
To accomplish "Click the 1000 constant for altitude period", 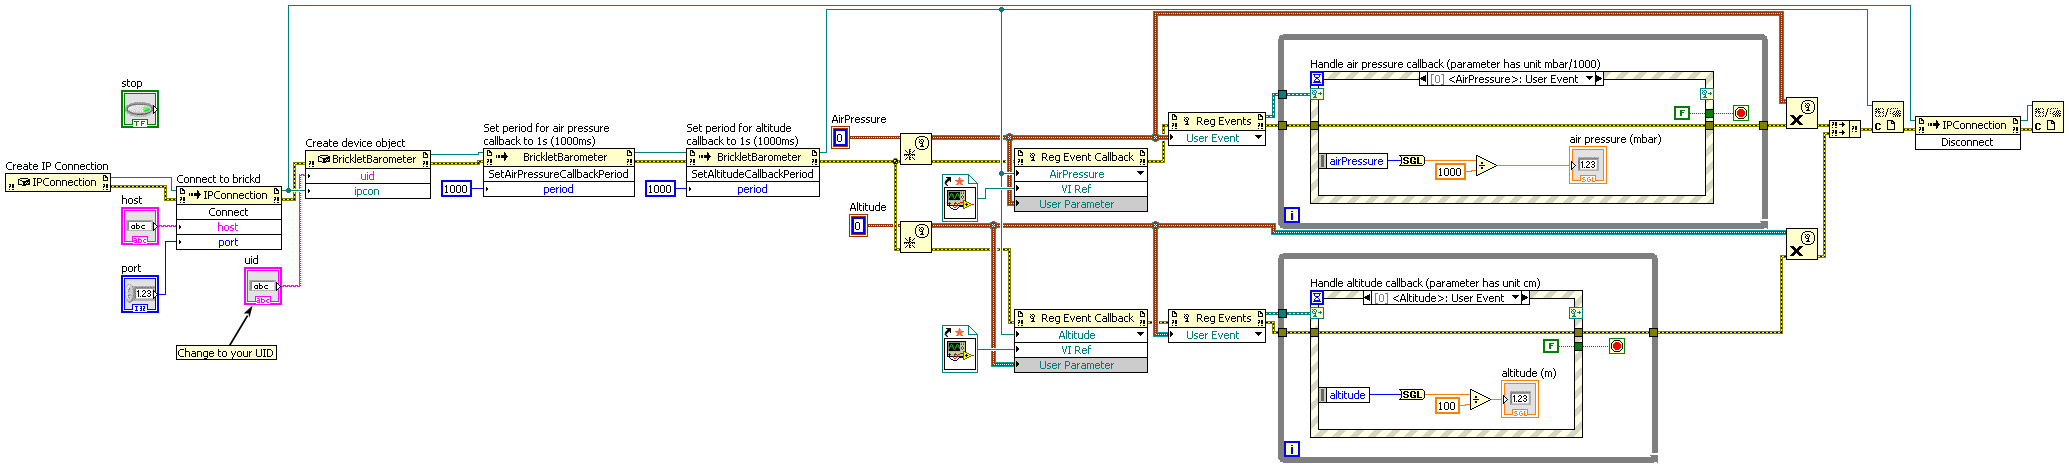I will pos(660,189).
